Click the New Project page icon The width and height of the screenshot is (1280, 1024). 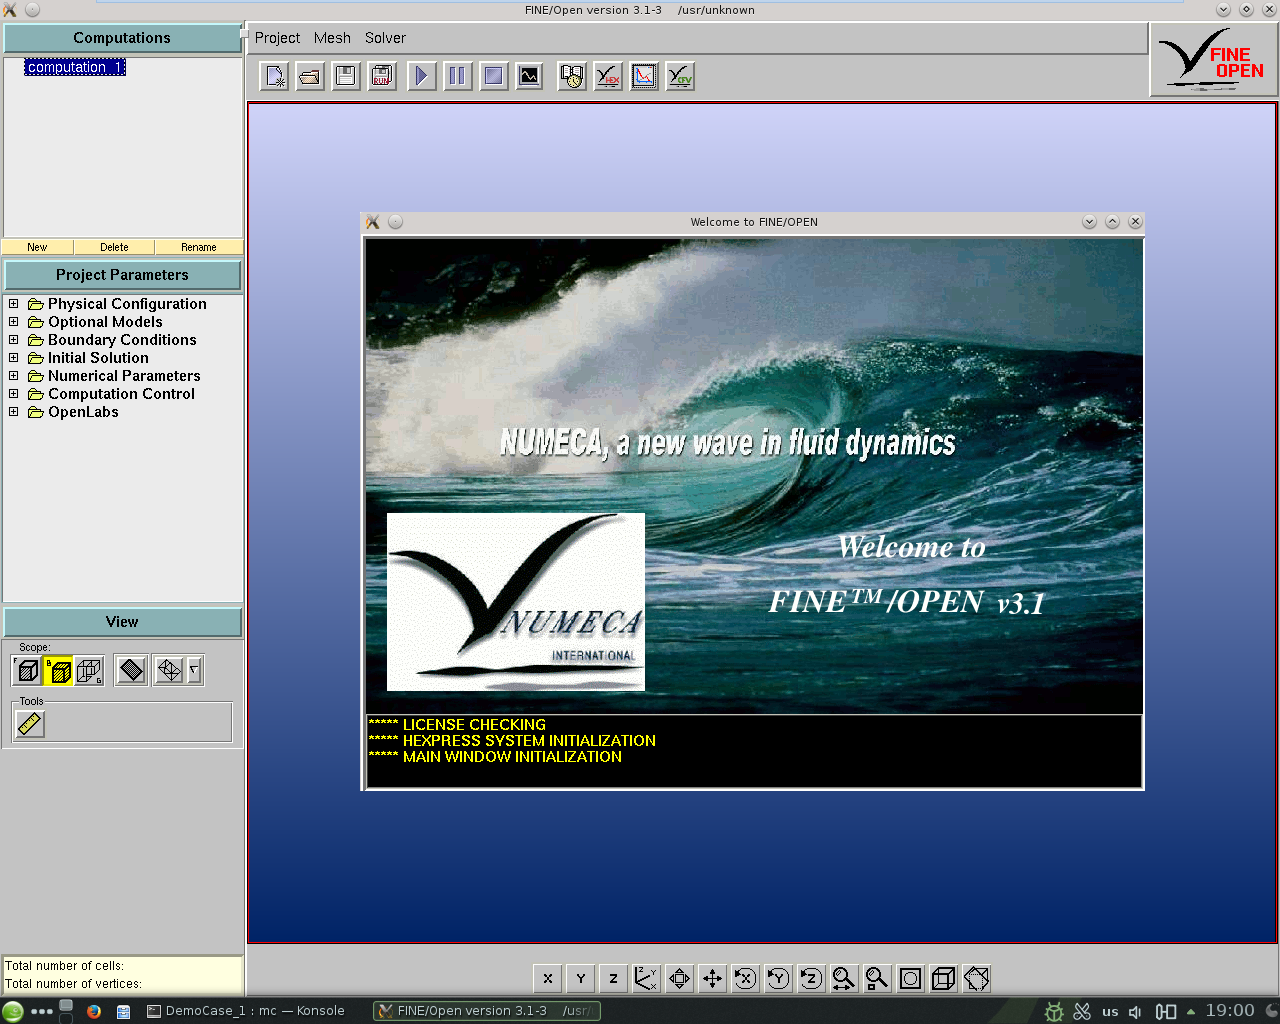click(275, 76)
